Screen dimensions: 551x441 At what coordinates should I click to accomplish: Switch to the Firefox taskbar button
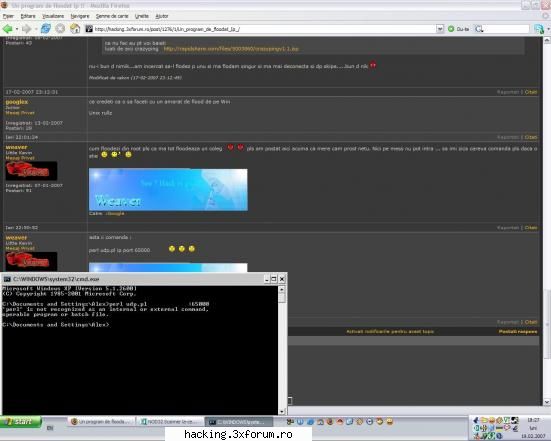[102, 421]
